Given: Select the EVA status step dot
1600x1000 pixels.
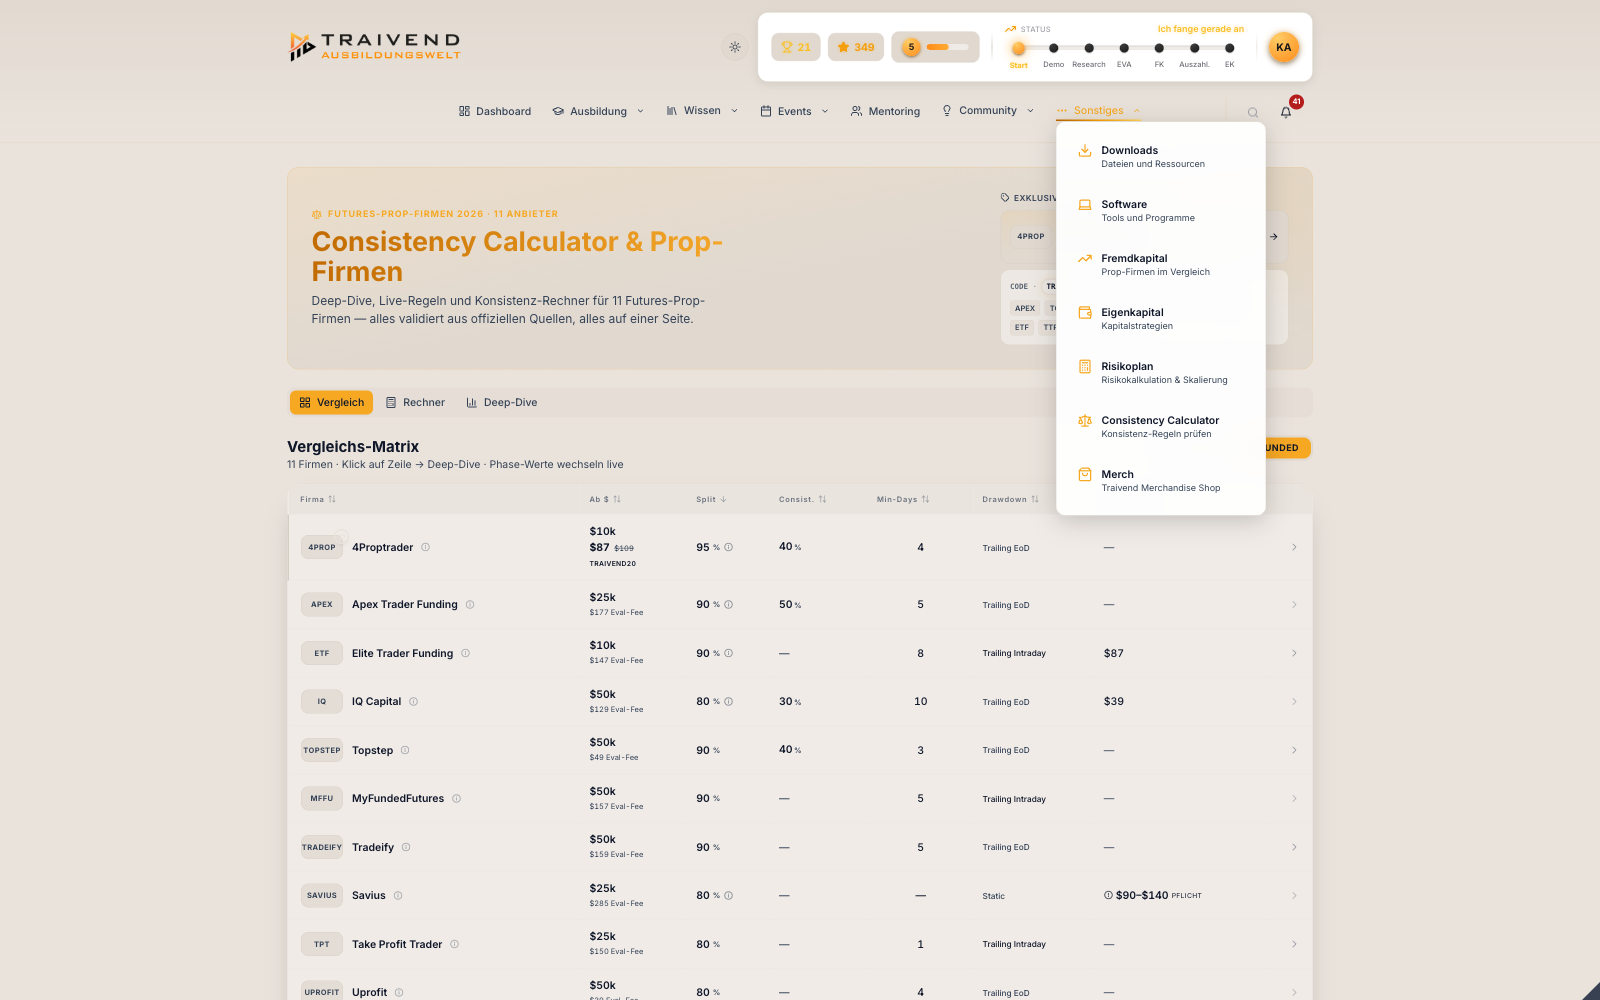Looking at the screenshot, I should 1124,48.
